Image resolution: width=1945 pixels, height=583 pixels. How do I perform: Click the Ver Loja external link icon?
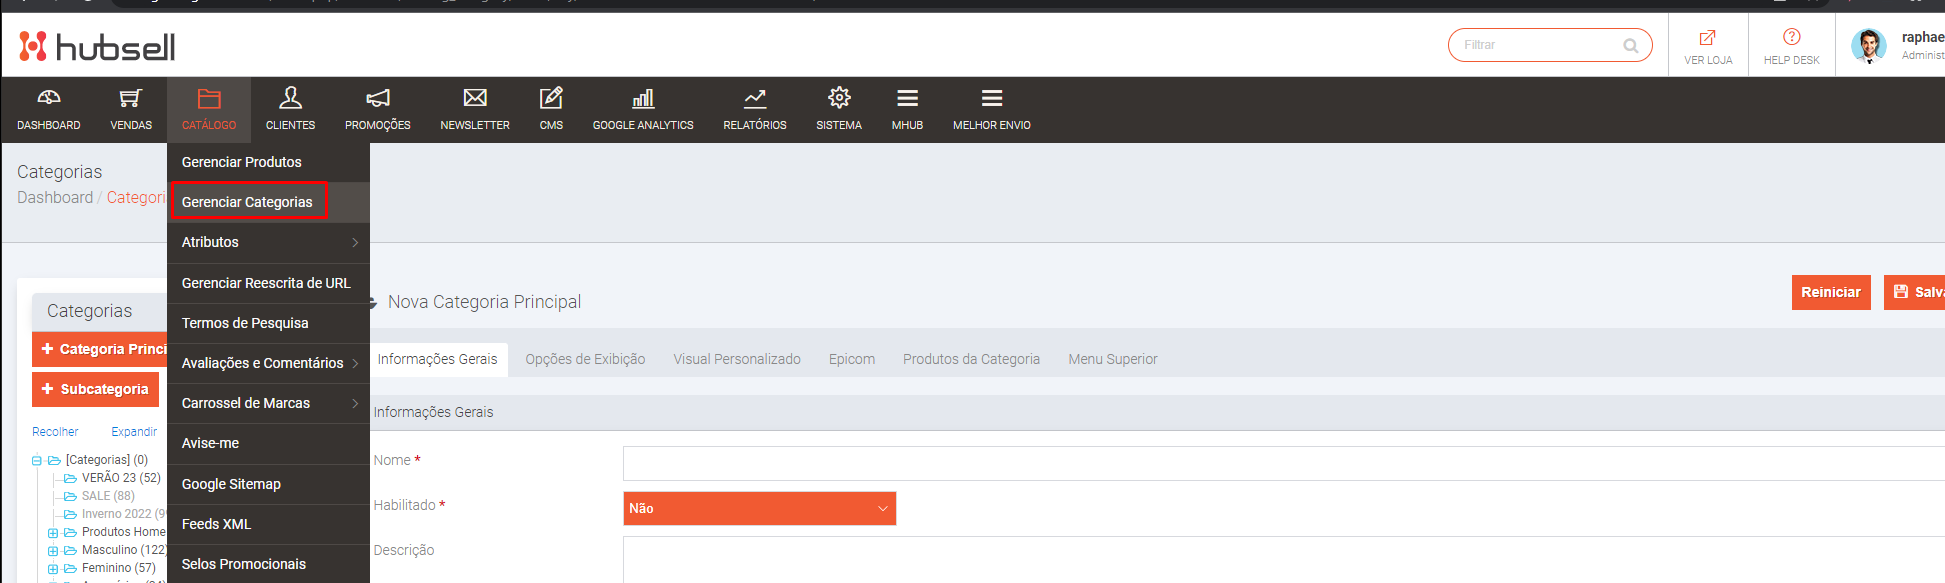tap(1708, 38)
